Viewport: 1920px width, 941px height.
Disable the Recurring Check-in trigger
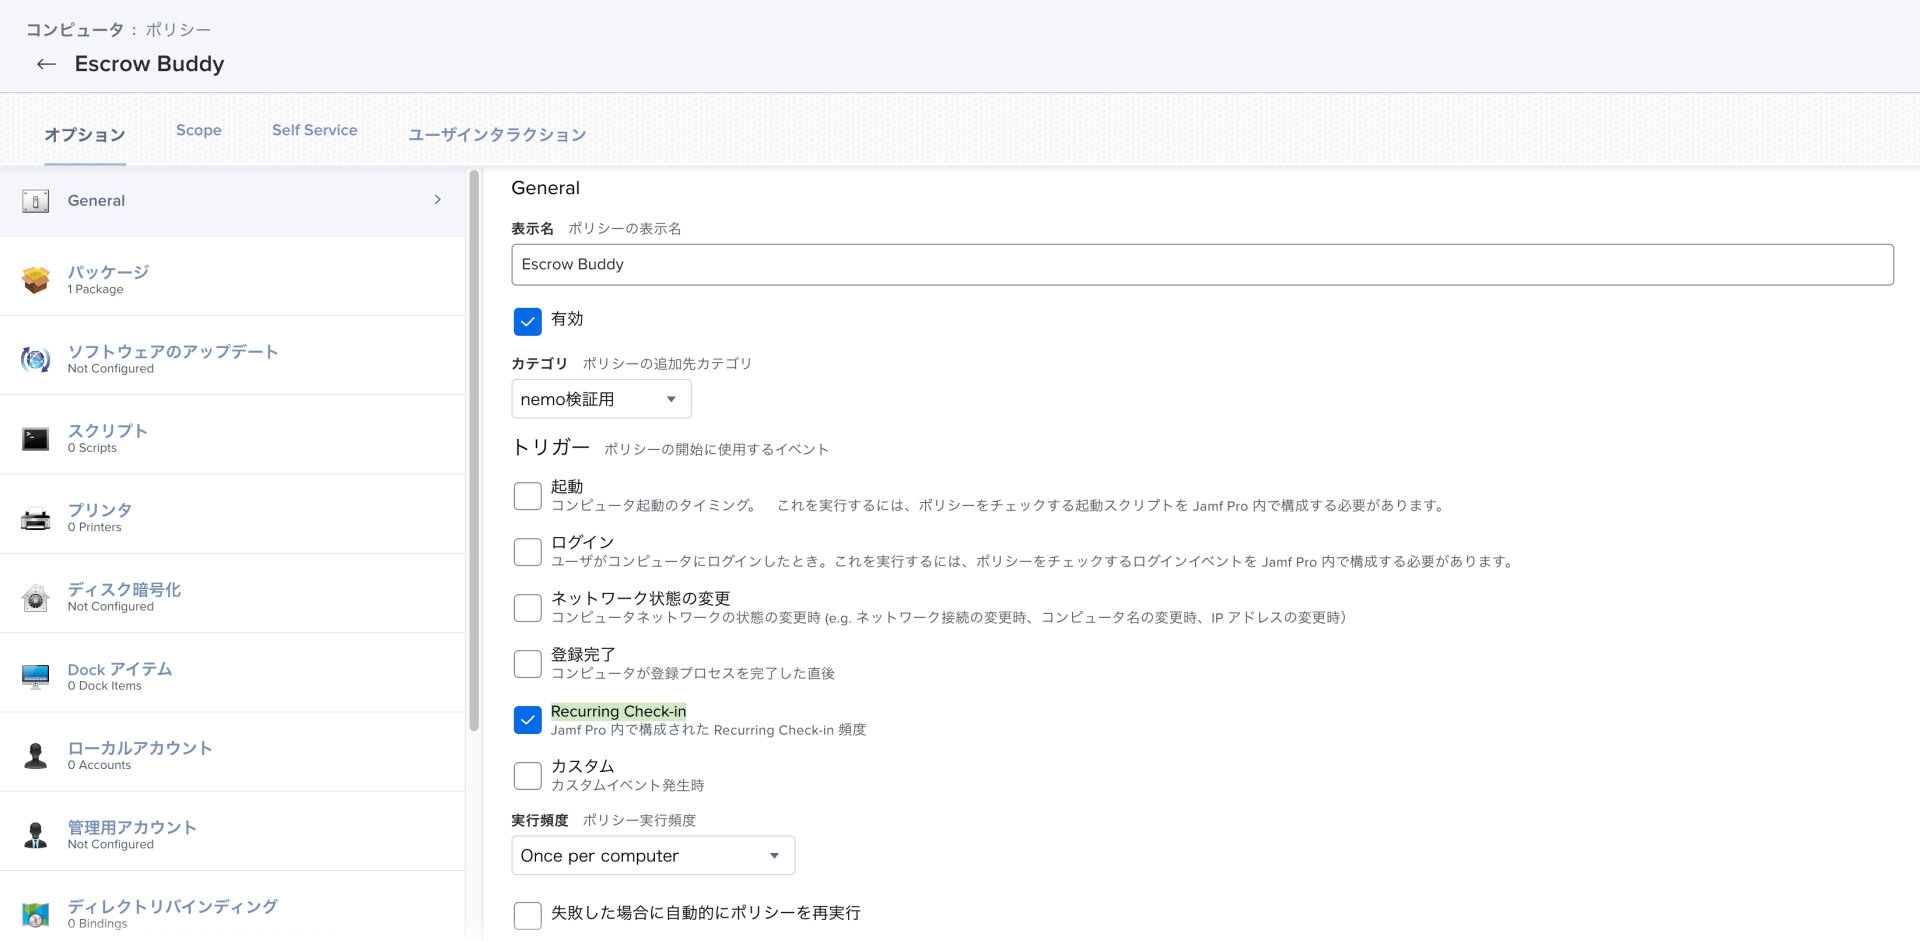(x=527, y=719)
